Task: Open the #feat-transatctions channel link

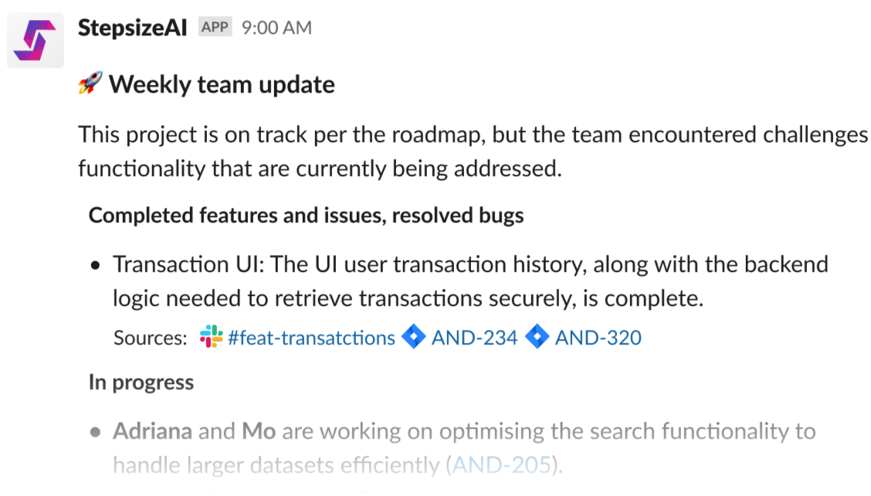Action: click(311, 337)
